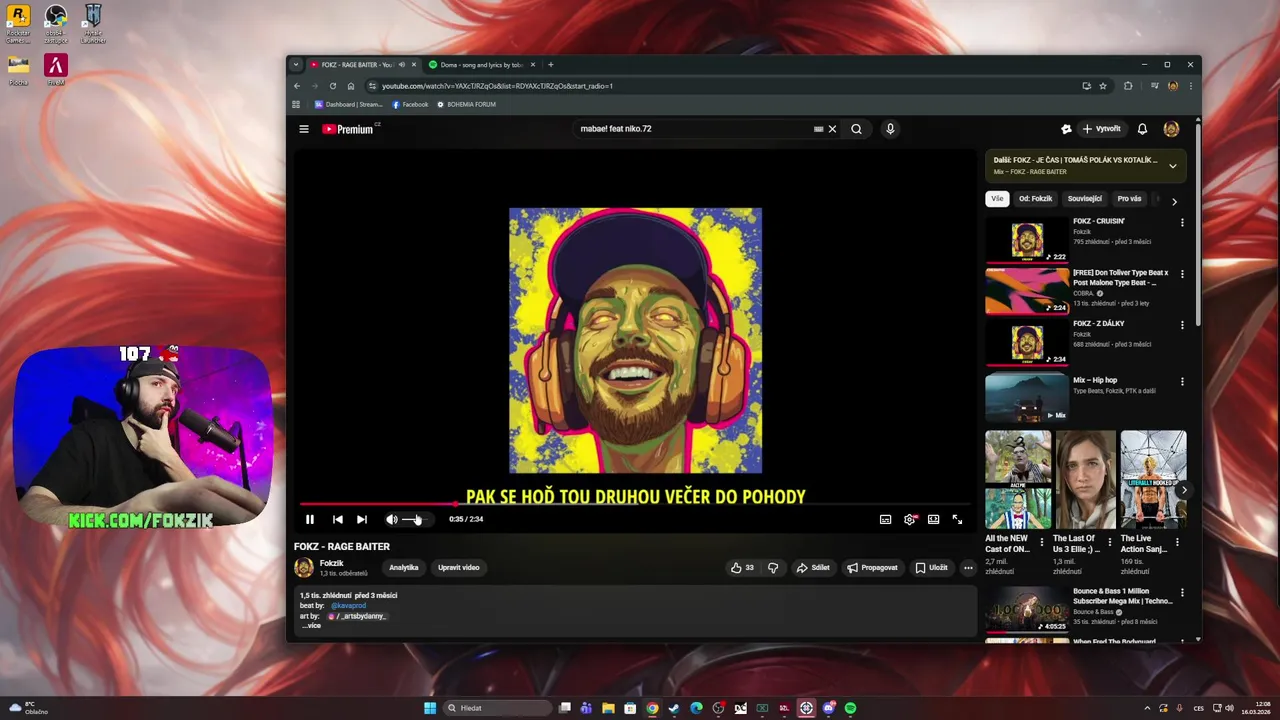Image resolution: width=1280 pixels, height=720 pixels.
Task: Adjust the video volume slider
Action: [417, 519]
